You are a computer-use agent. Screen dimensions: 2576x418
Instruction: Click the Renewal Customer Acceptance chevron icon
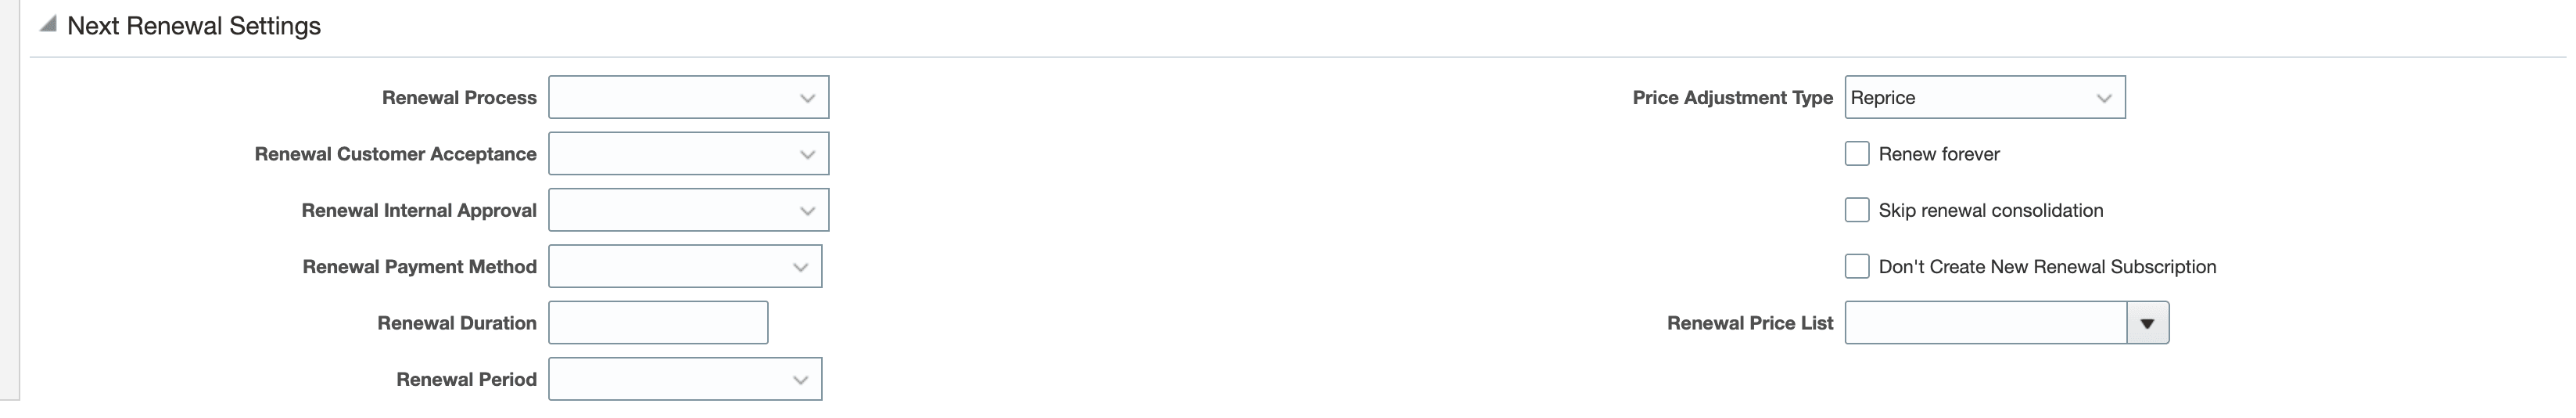[807, 154]
